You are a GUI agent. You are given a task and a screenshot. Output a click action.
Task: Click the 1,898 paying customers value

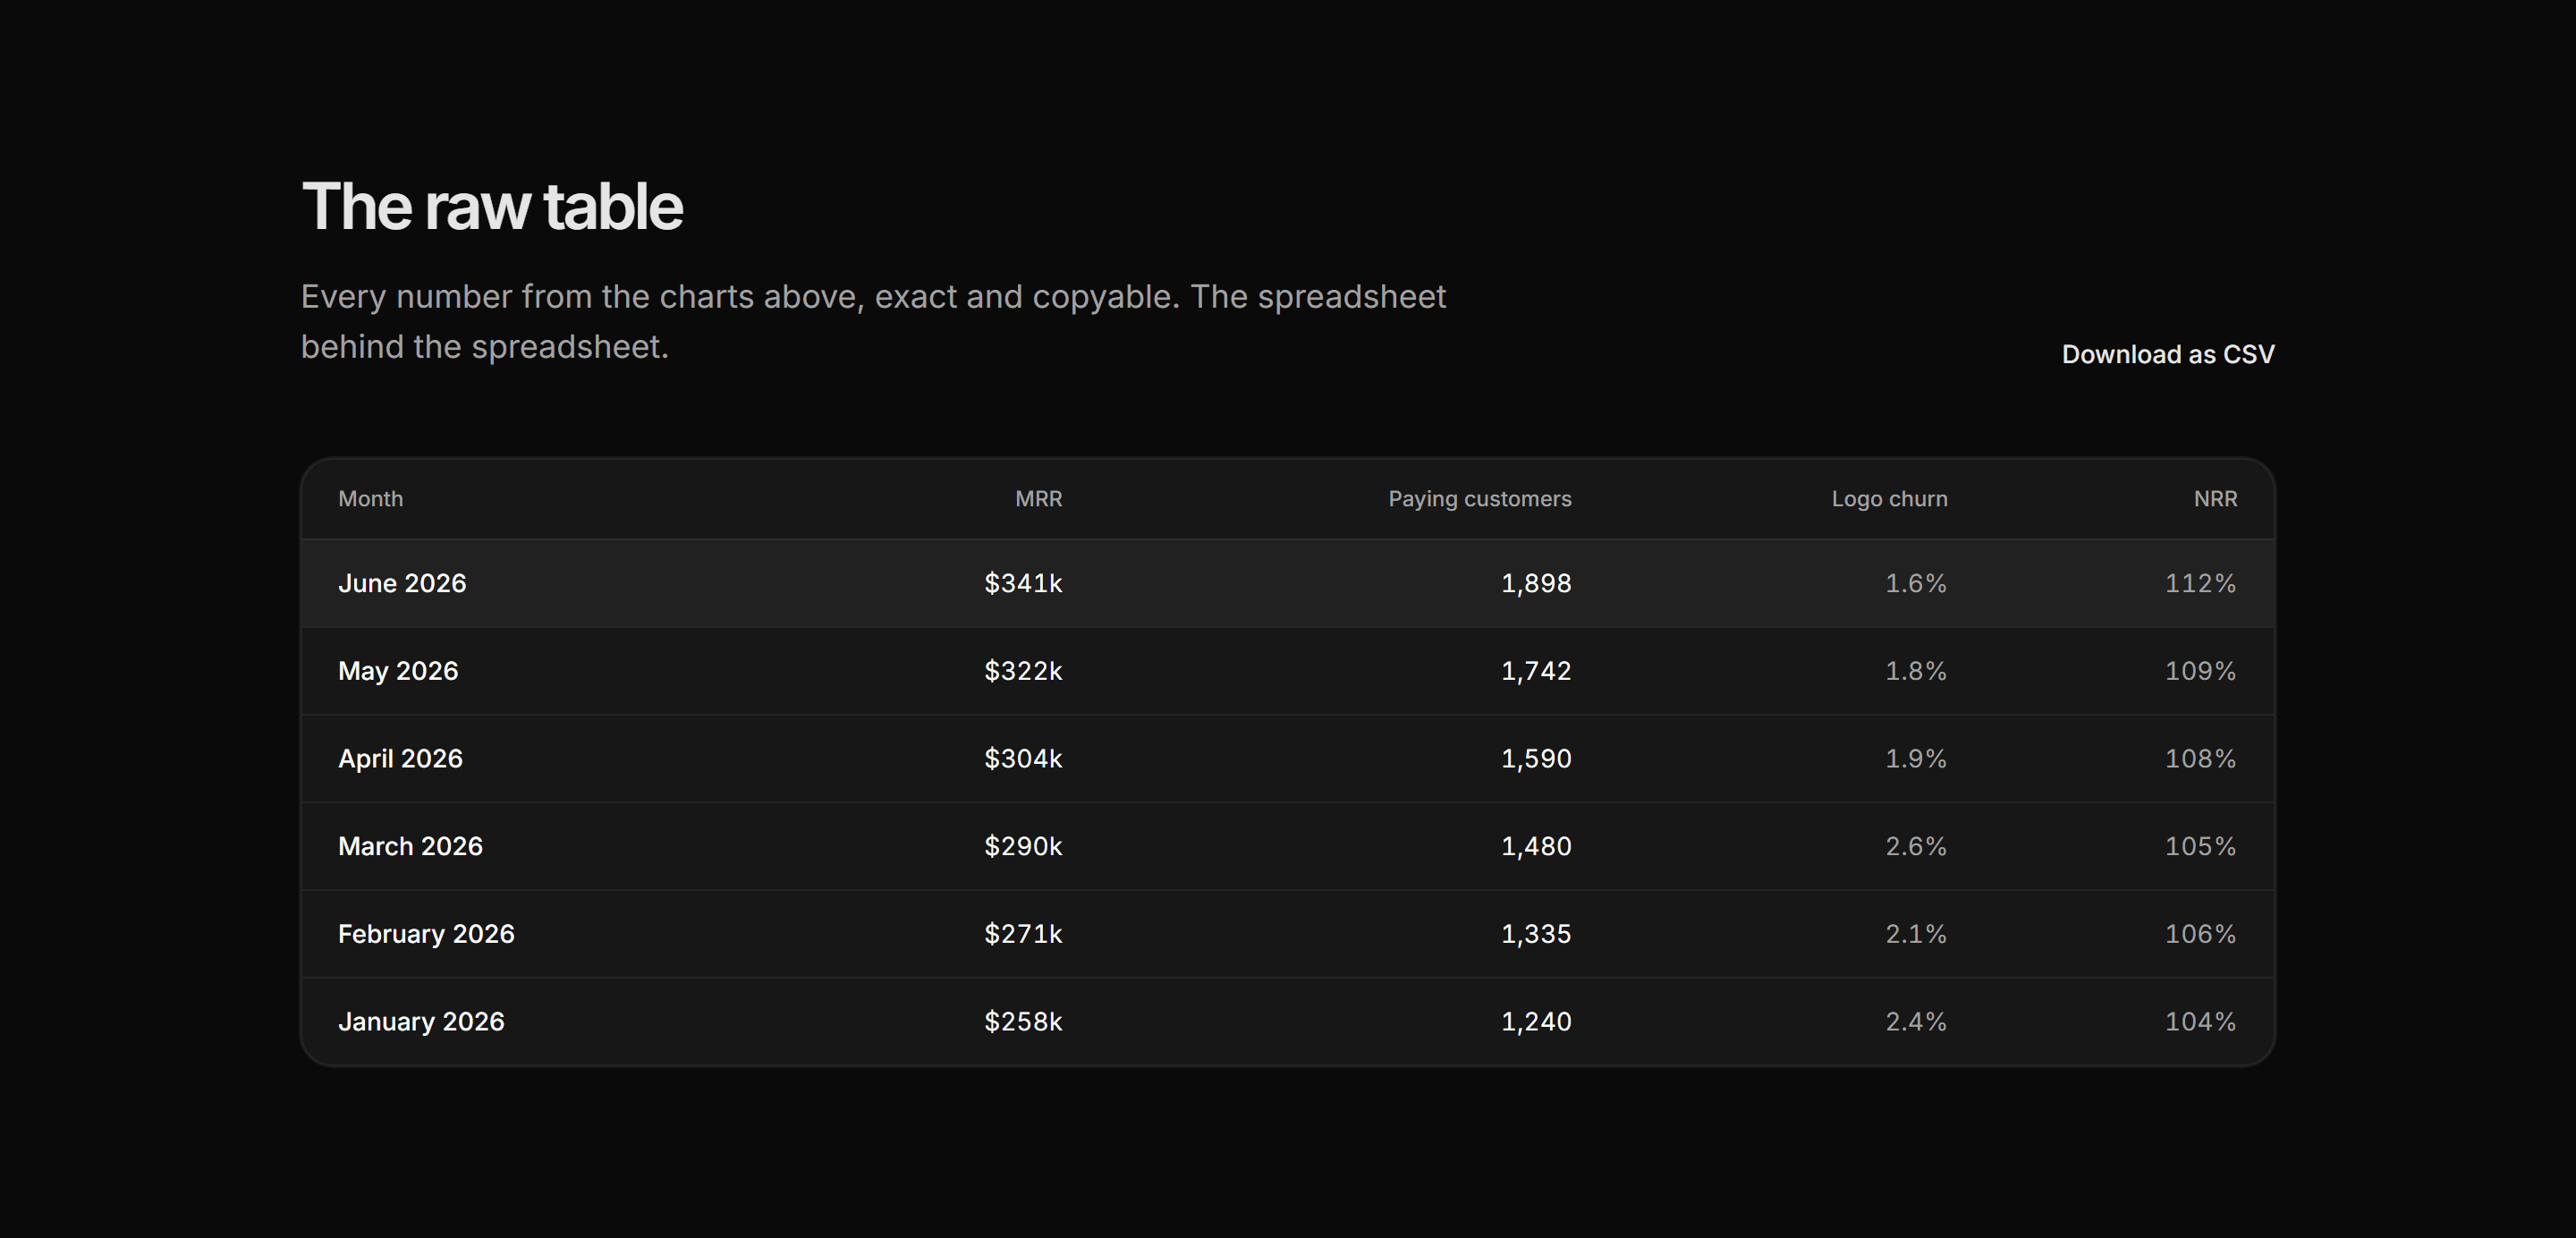click(x=1536, y=583)
